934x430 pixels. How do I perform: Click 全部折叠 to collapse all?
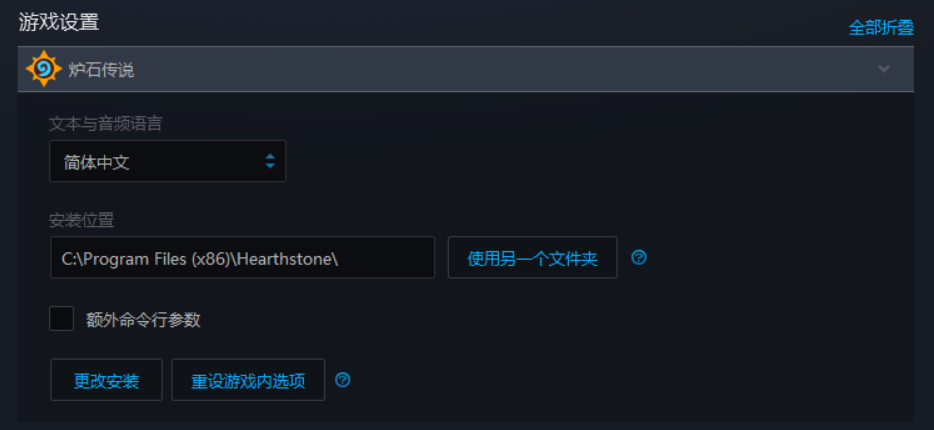tap(881, 27)
